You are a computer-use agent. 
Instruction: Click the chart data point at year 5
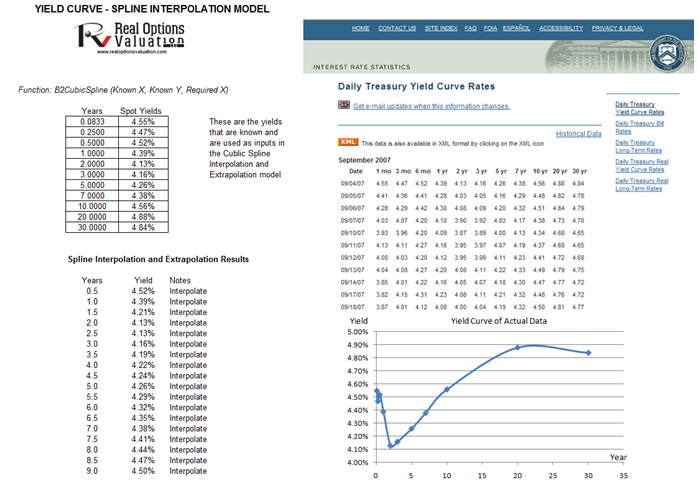point(411,429)
